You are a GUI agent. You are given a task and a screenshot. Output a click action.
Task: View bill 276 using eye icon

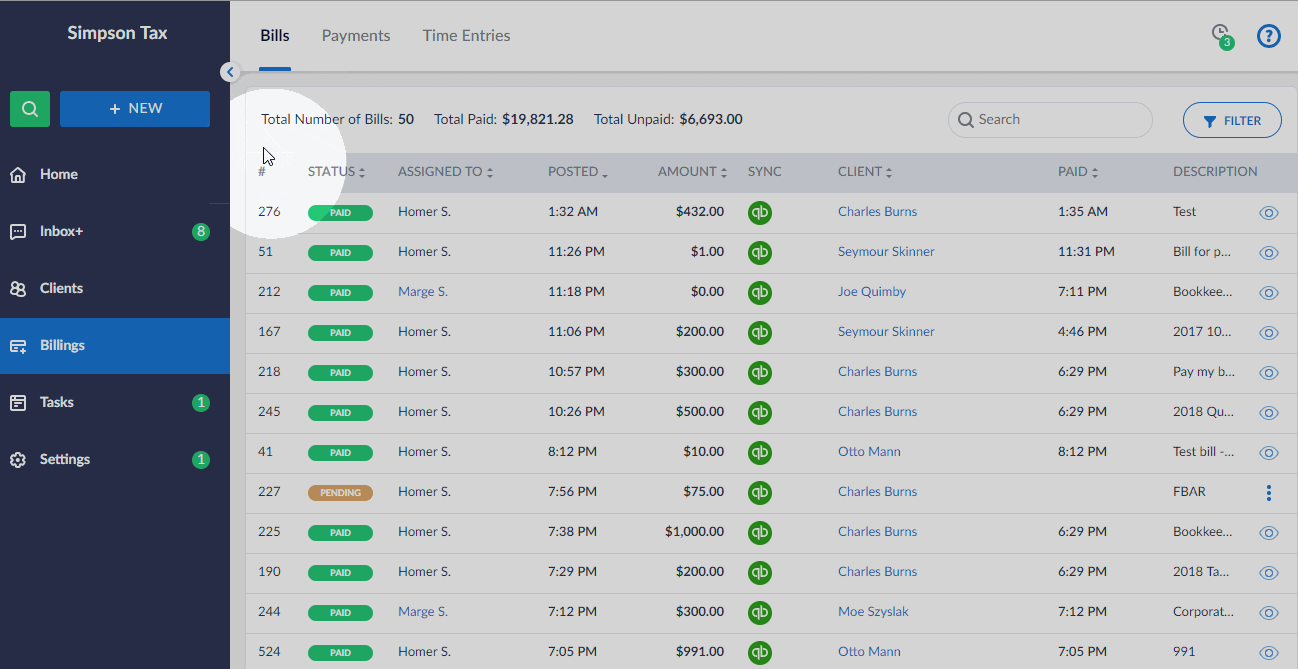(x=1268, y=212)
